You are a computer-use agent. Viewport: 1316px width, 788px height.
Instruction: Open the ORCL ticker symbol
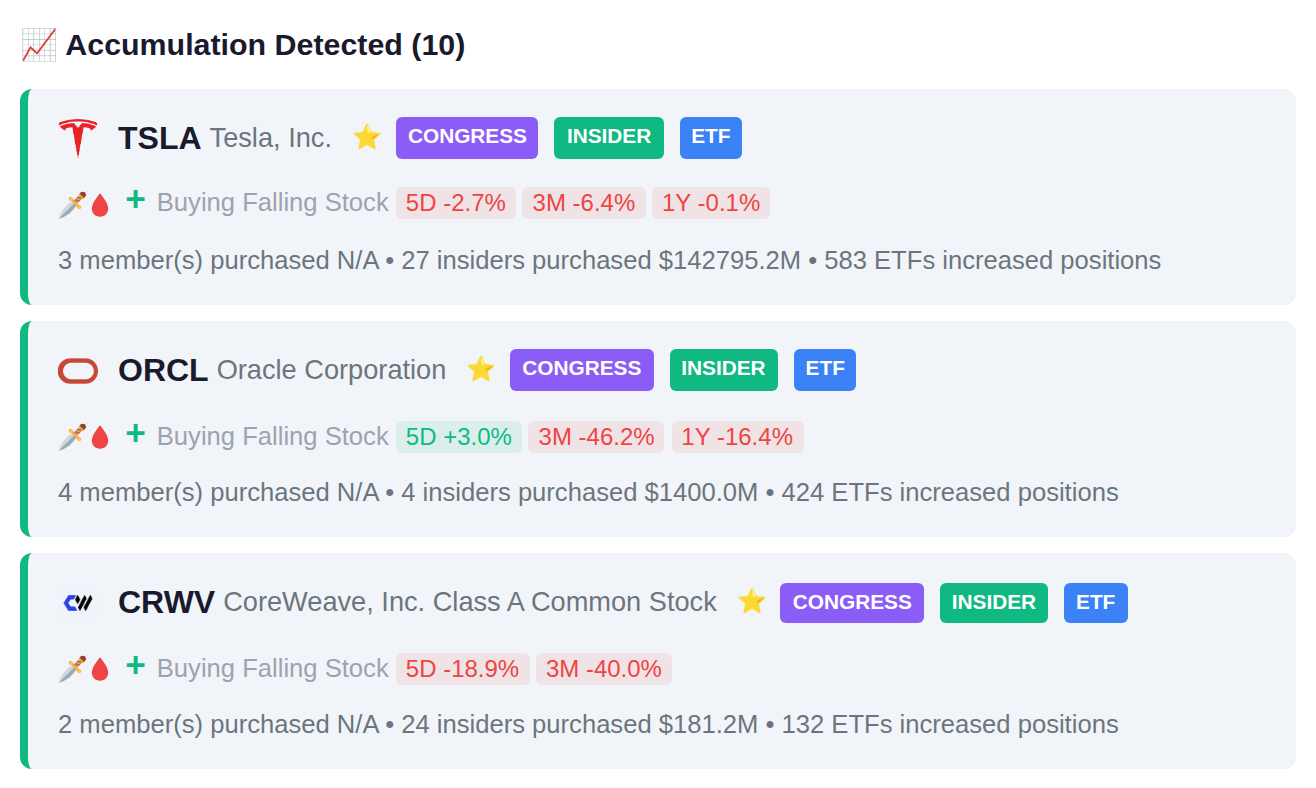pyautogui.click(x=163, y=370)
